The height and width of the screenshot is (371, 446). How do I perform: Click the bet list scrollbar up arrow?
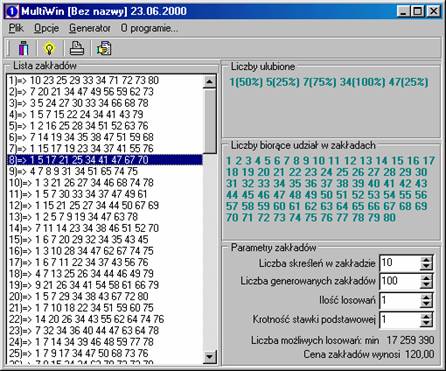(x=210, y=82)
